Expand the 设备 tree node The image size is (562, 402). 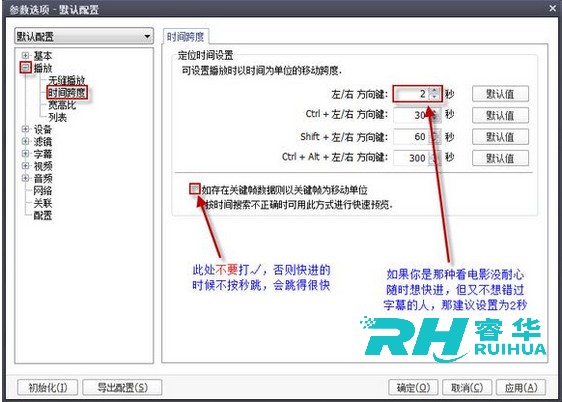(x=25, y=129)
